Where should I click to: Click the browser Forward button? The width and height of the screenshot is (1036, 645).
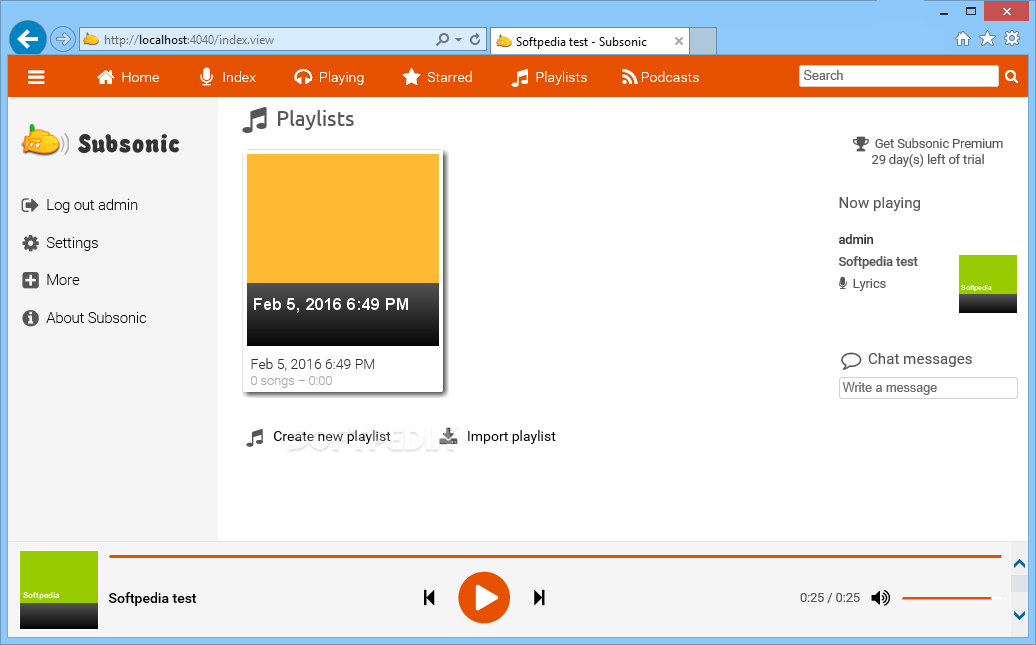pyautogui.click(x=63, y=39)
